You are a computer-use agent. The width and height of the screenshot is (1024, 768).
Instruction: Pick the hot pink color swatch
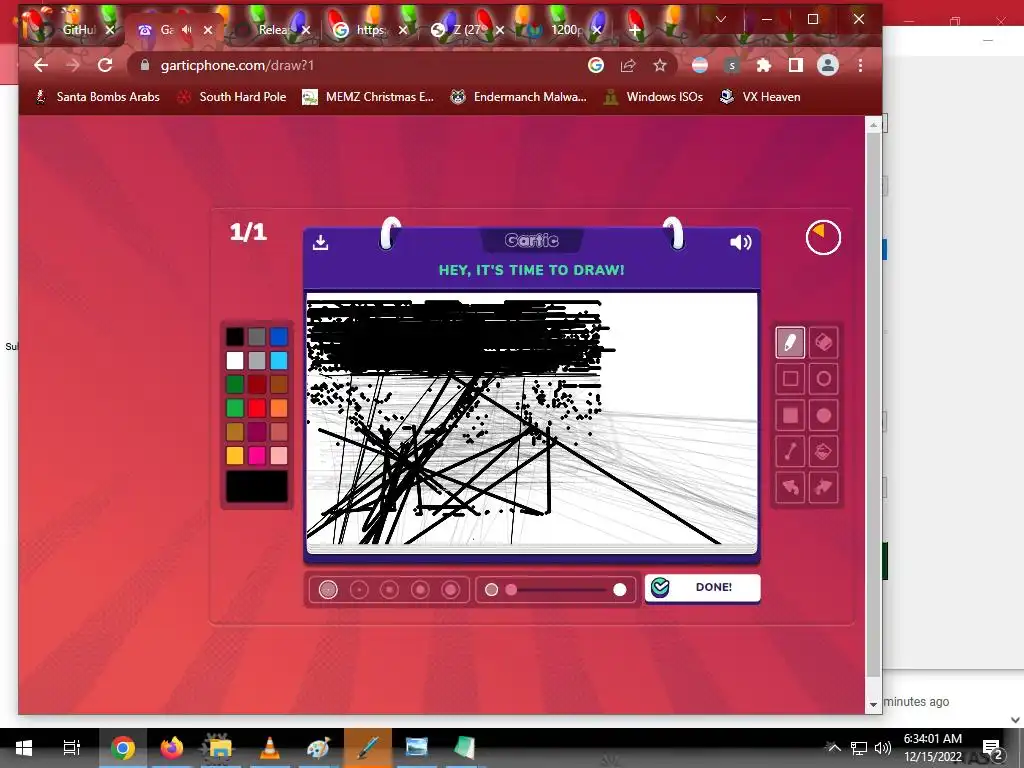tap(257, 455)
